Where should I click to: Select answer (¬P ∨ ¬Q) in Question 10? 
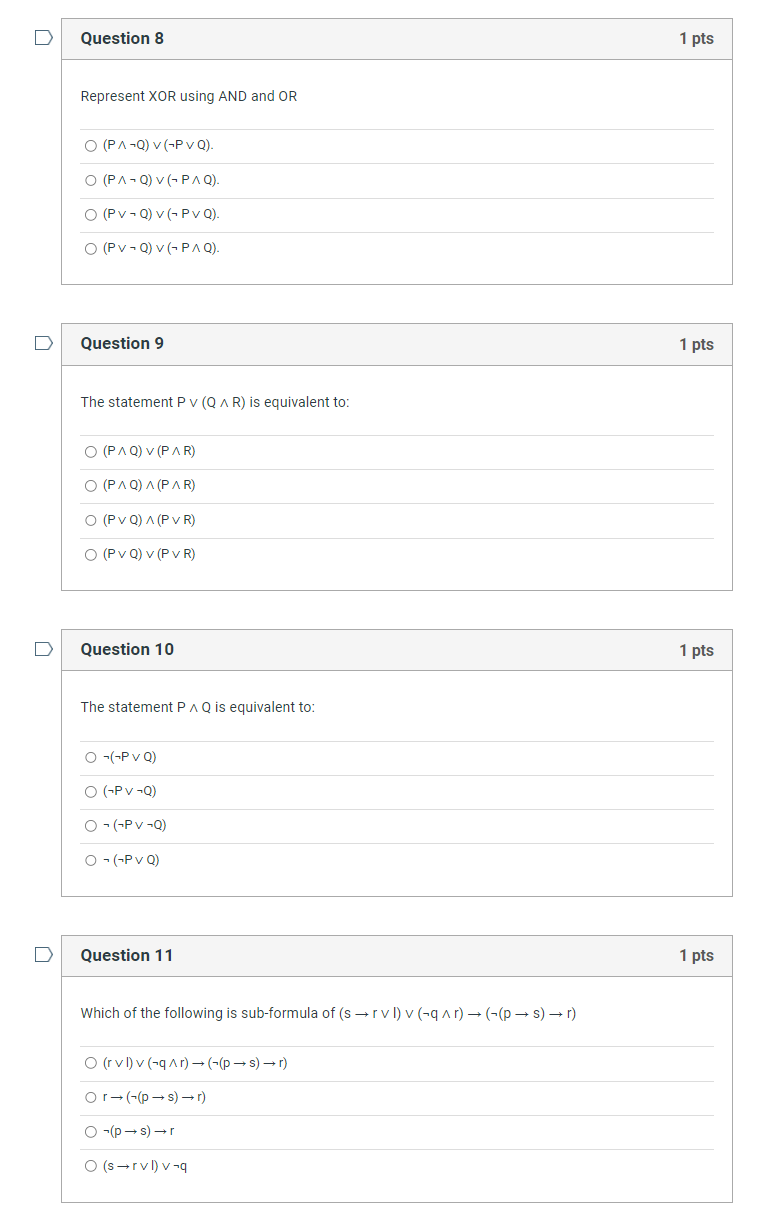(x=90, y=791)
